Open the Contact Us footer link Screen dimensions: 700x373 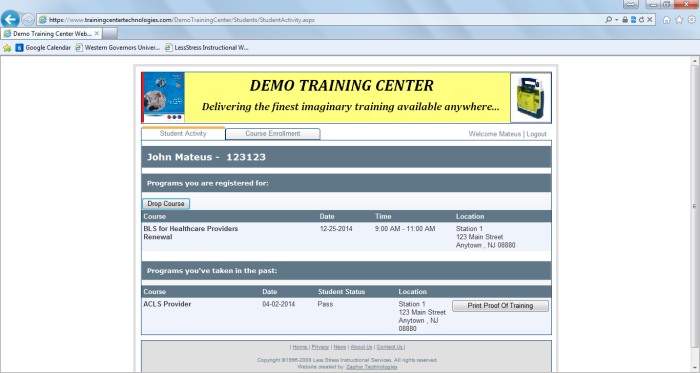390,347
